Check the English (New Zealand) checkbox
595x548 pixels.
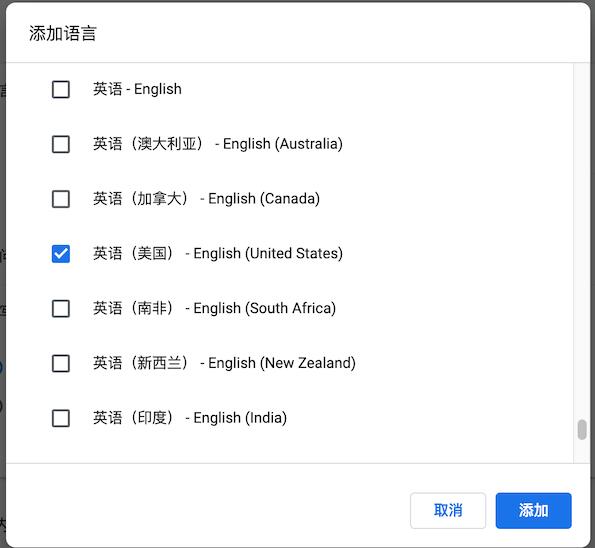click(x=61, y=364)
